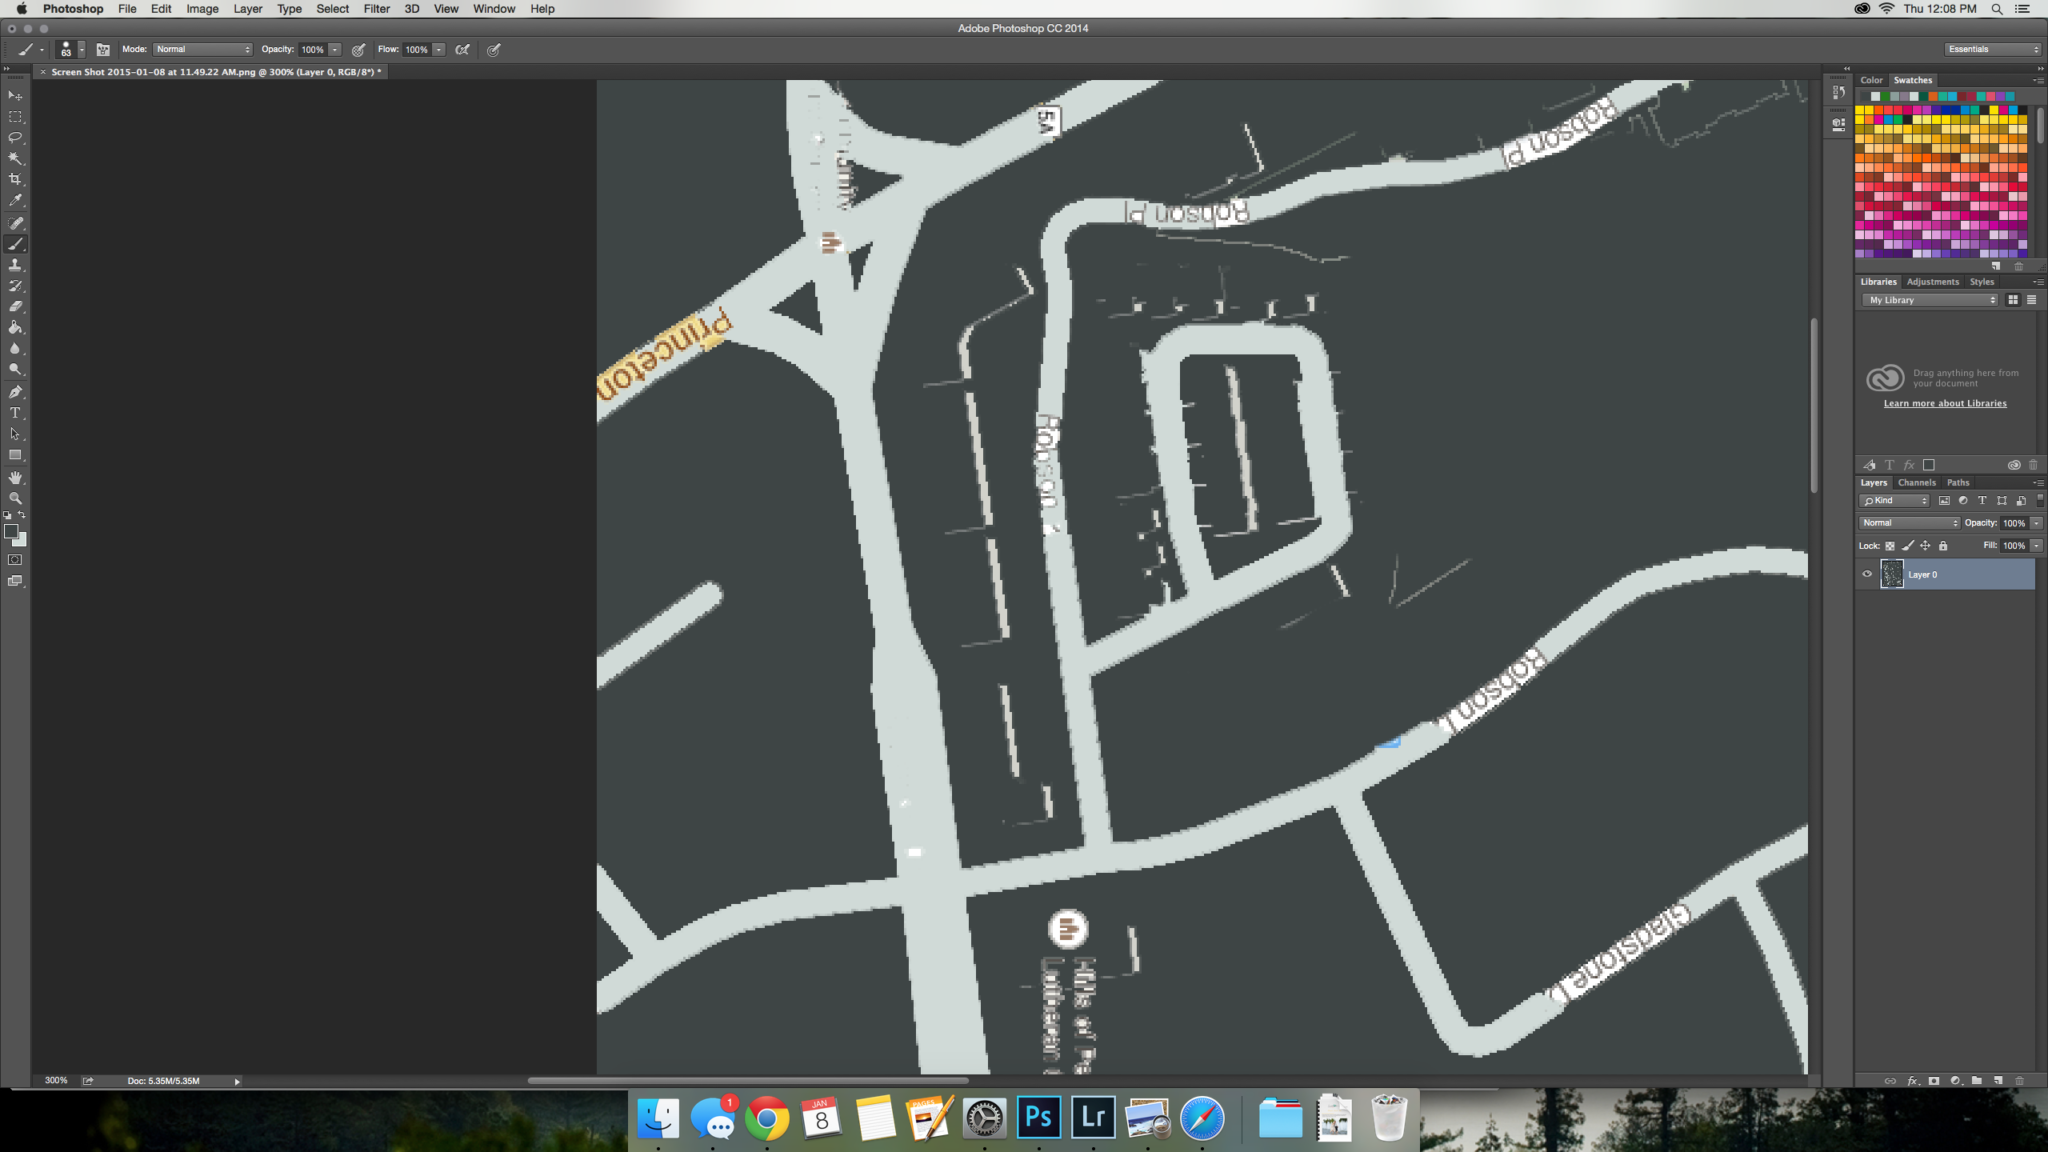Select the Clone Stamp tool
2048x1152 pixels.
click(x=15, y=265)
